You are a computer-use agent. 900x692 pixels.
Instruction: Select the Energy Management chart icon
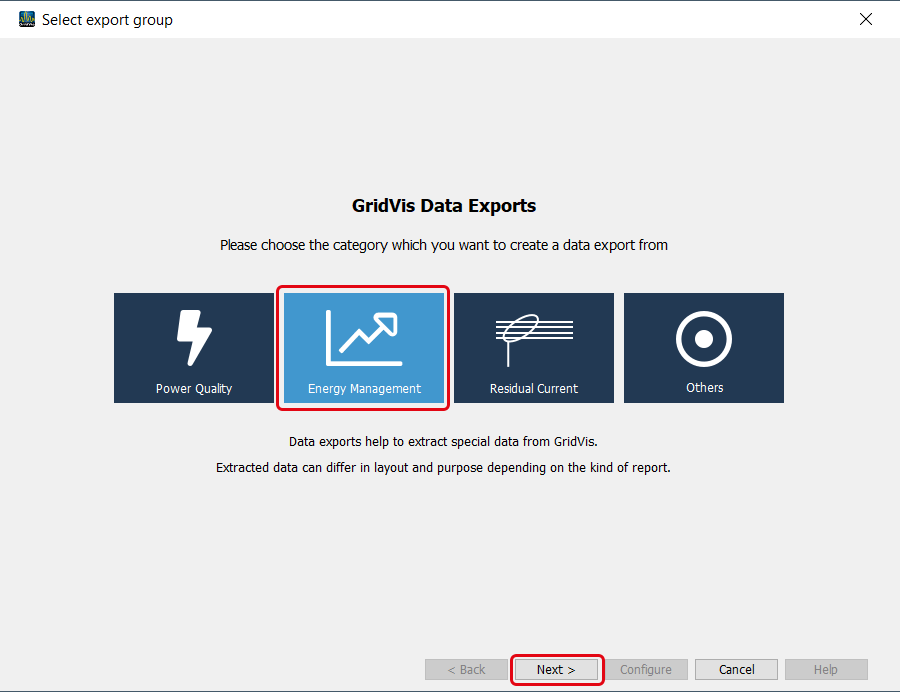(363, 338)
